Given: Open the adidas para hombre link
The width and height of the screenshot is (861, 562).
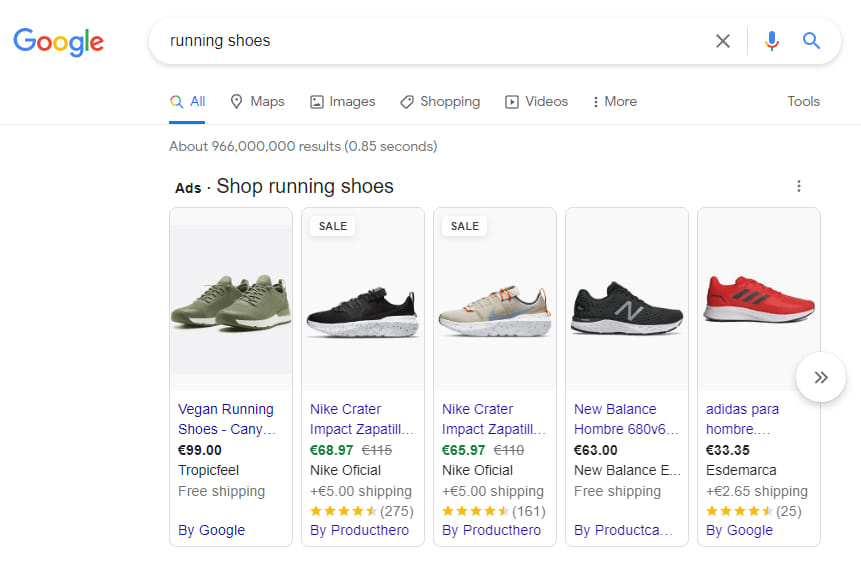Looking at the screenshot, I should click(x=742, y=419).
